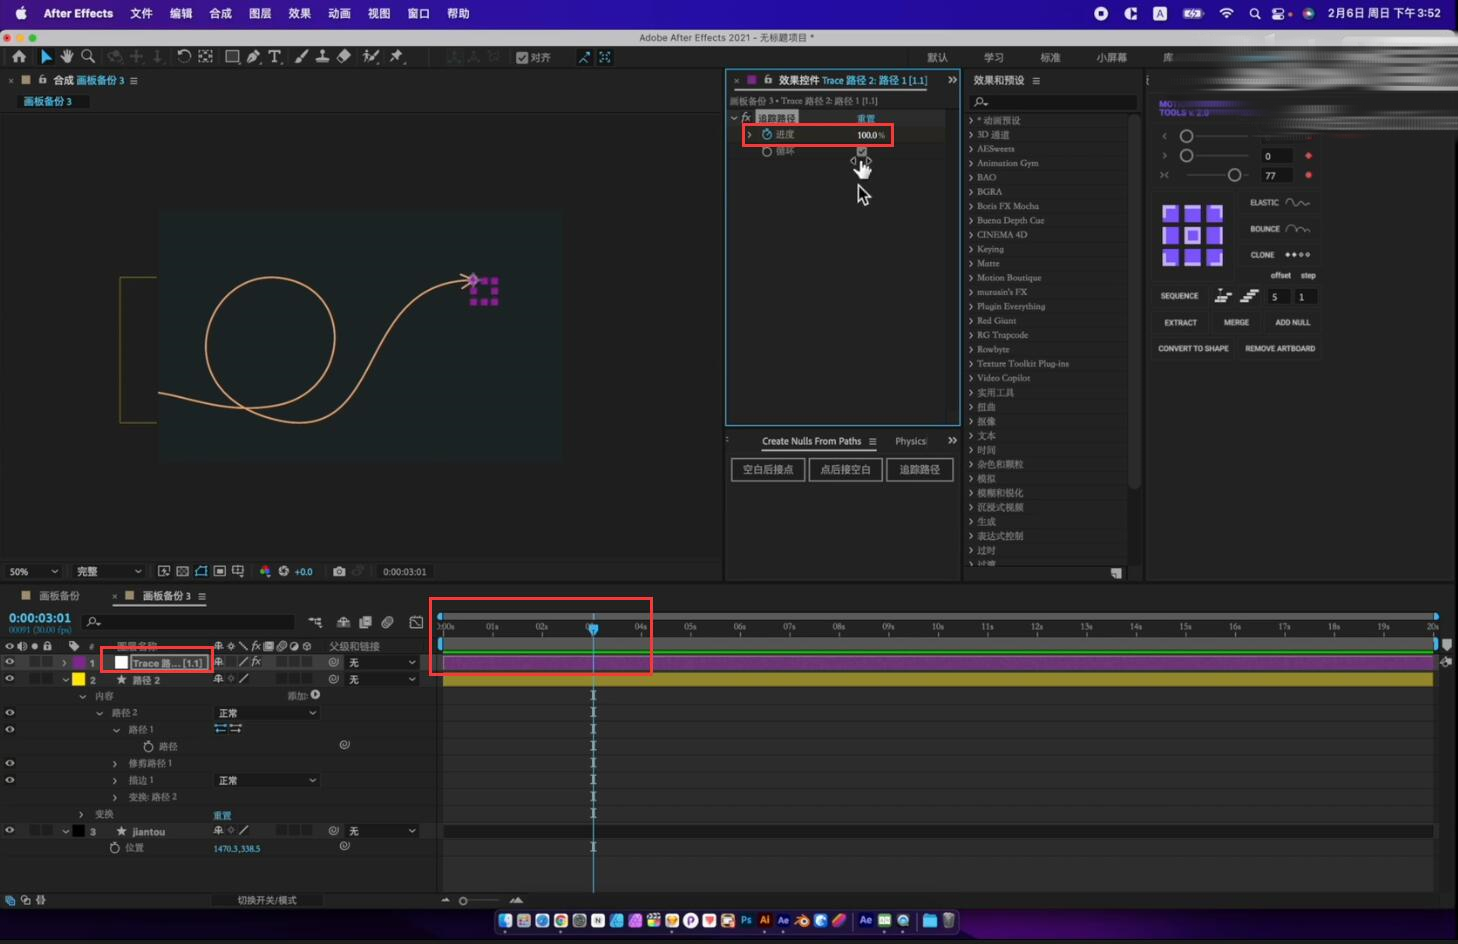The width and height of the screenshot is (1458, 944).
Task: Open the 合成 menu
Action: (221, 14)
